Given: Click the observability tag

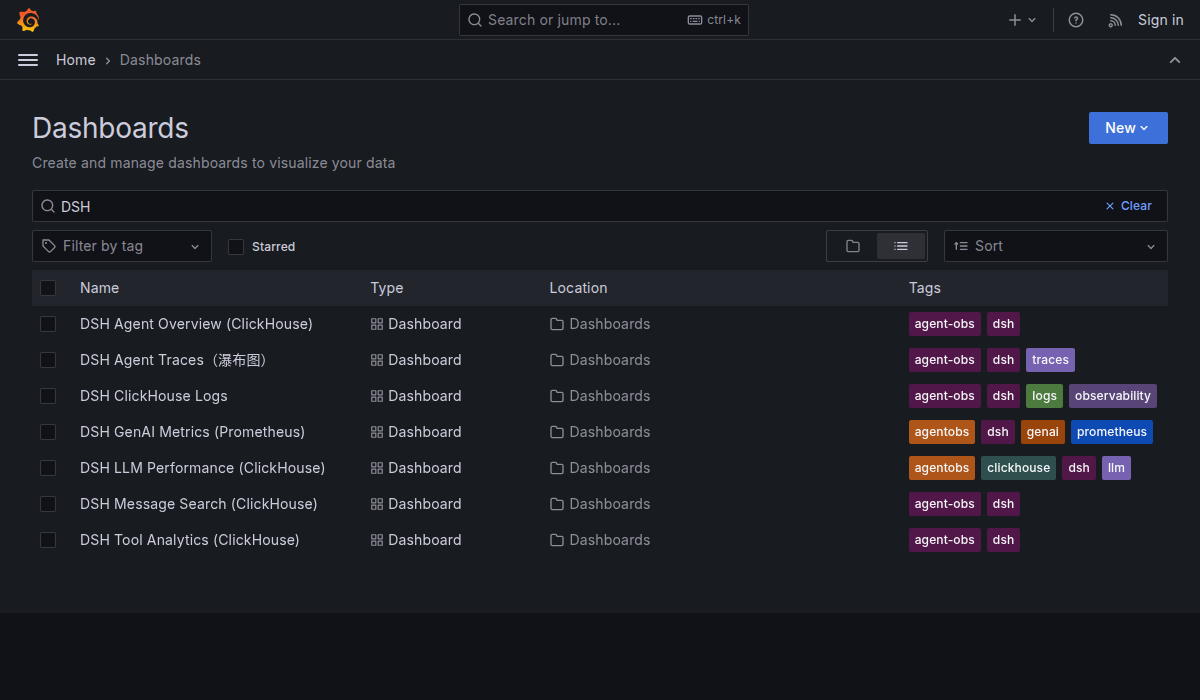Looking at the screenshot, I should click(1113, 396).
